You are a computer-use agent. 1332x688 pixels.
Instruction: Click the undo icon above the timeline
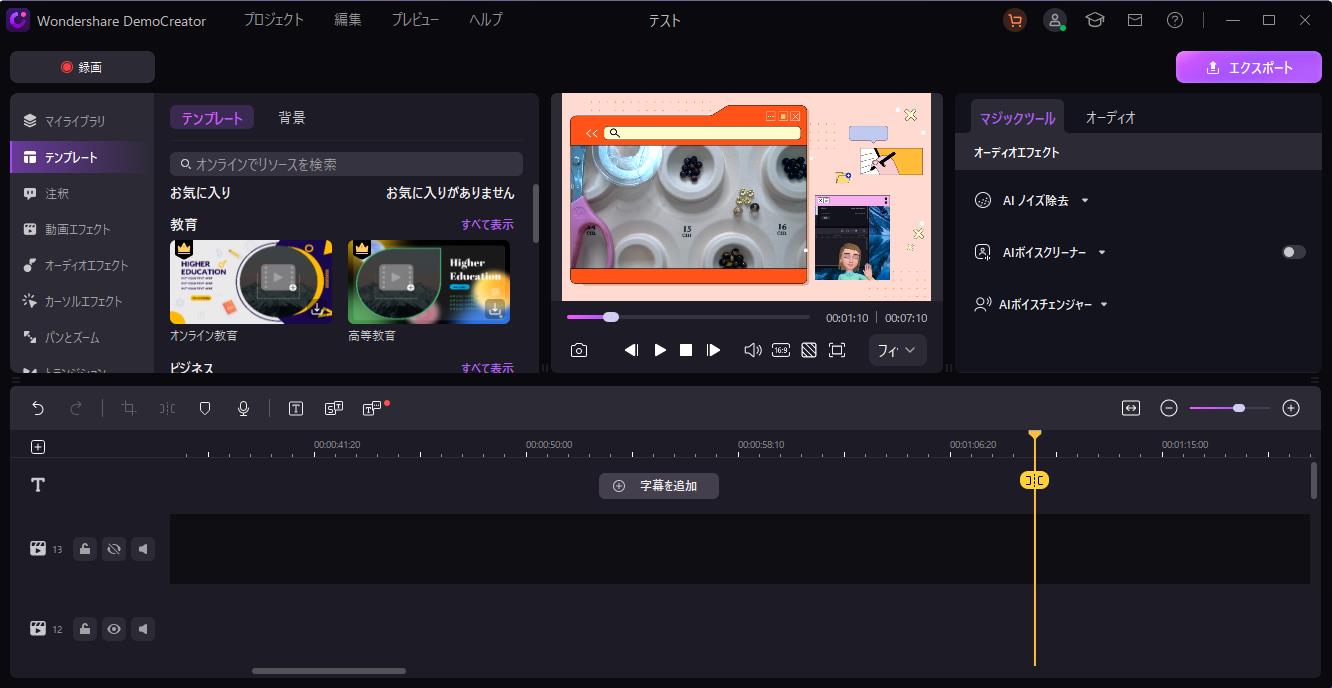pyautogui.click(x=38, y=408)
